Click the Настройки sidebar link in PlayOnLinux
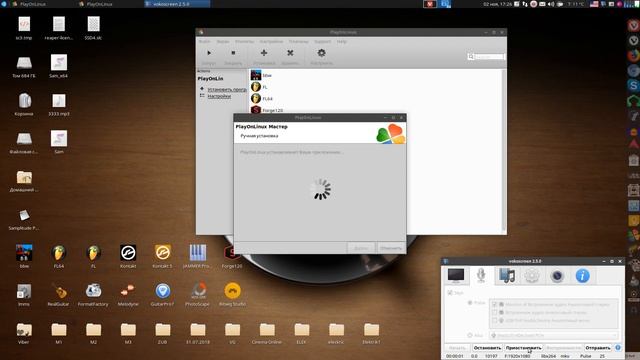The width and height of the screenshot is (640, 360). pyautogui.click(x=219, y=96)
